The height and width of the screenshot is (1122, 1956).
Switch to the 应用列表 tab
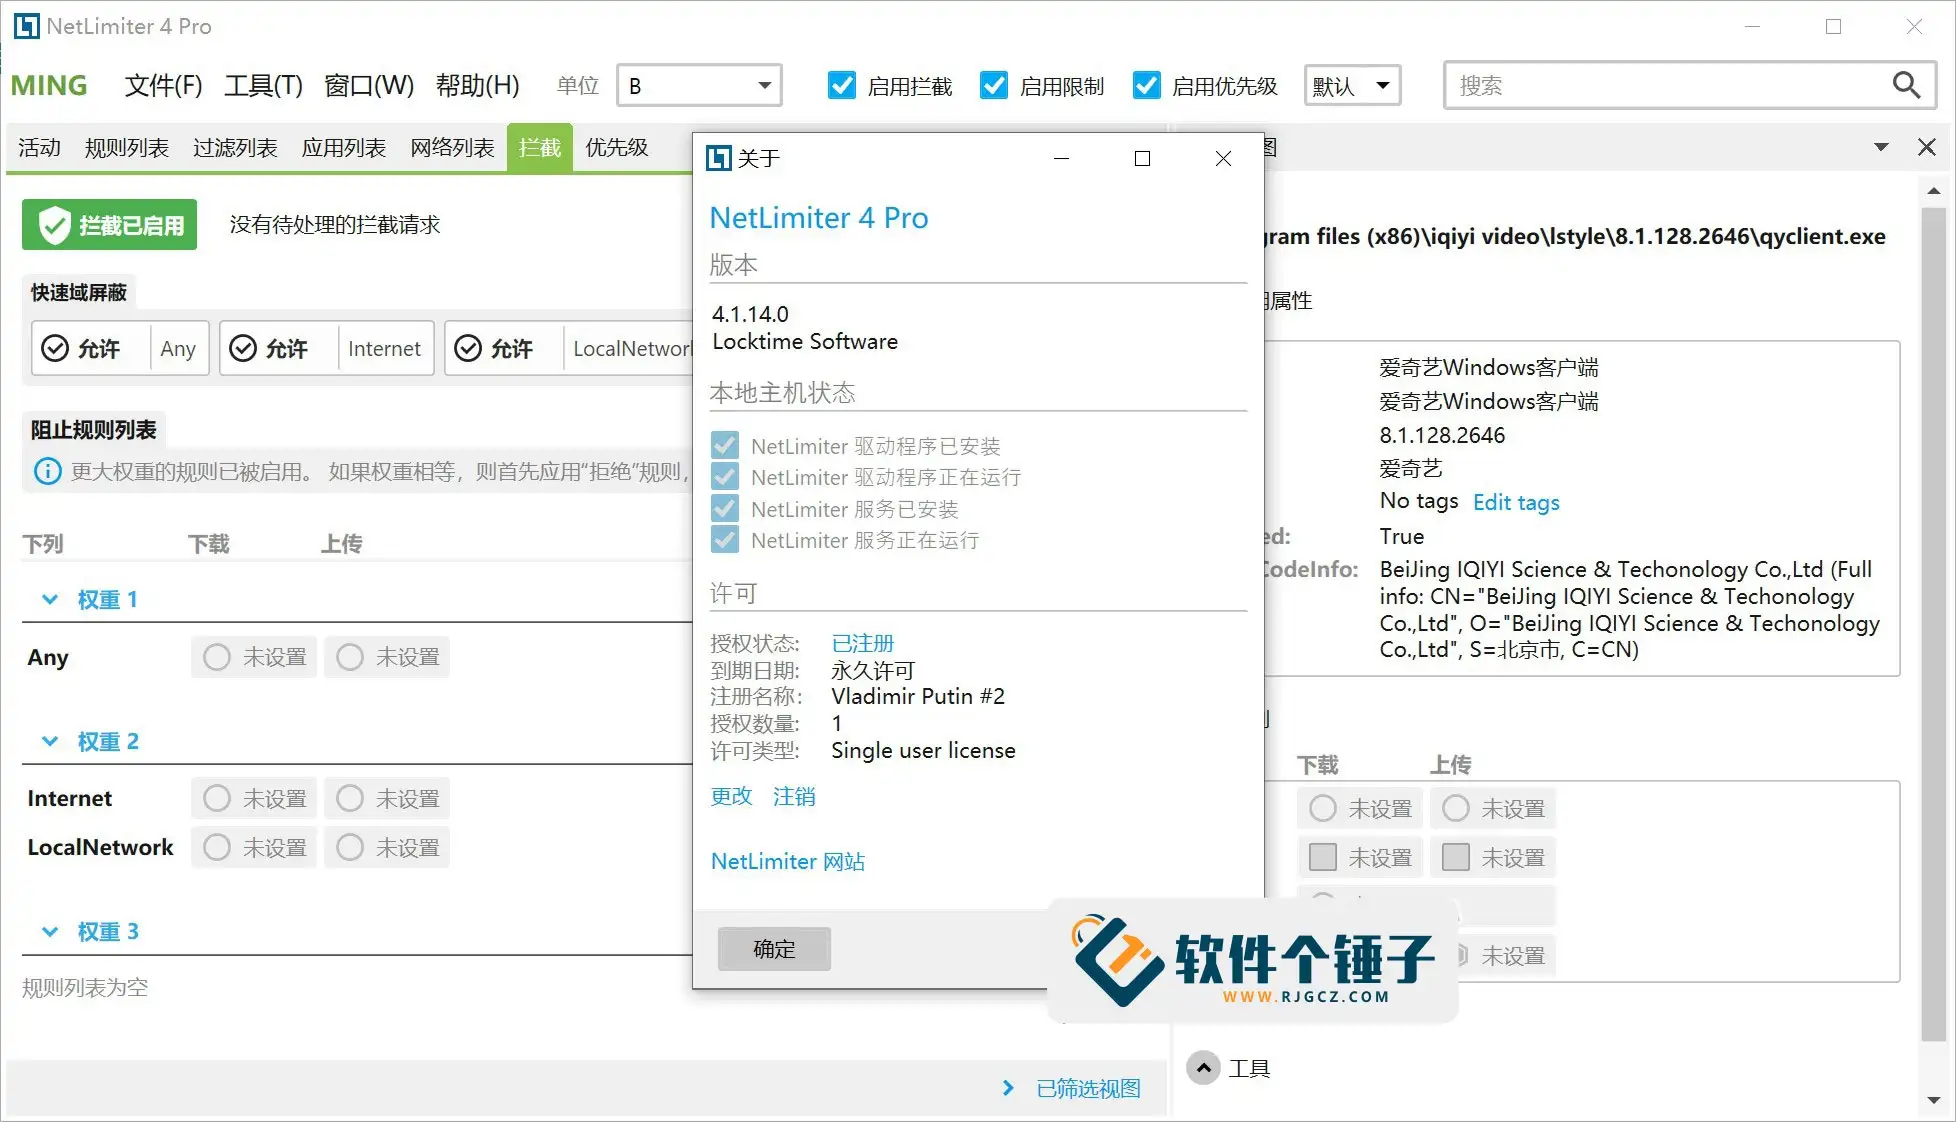tap(344, 148)
